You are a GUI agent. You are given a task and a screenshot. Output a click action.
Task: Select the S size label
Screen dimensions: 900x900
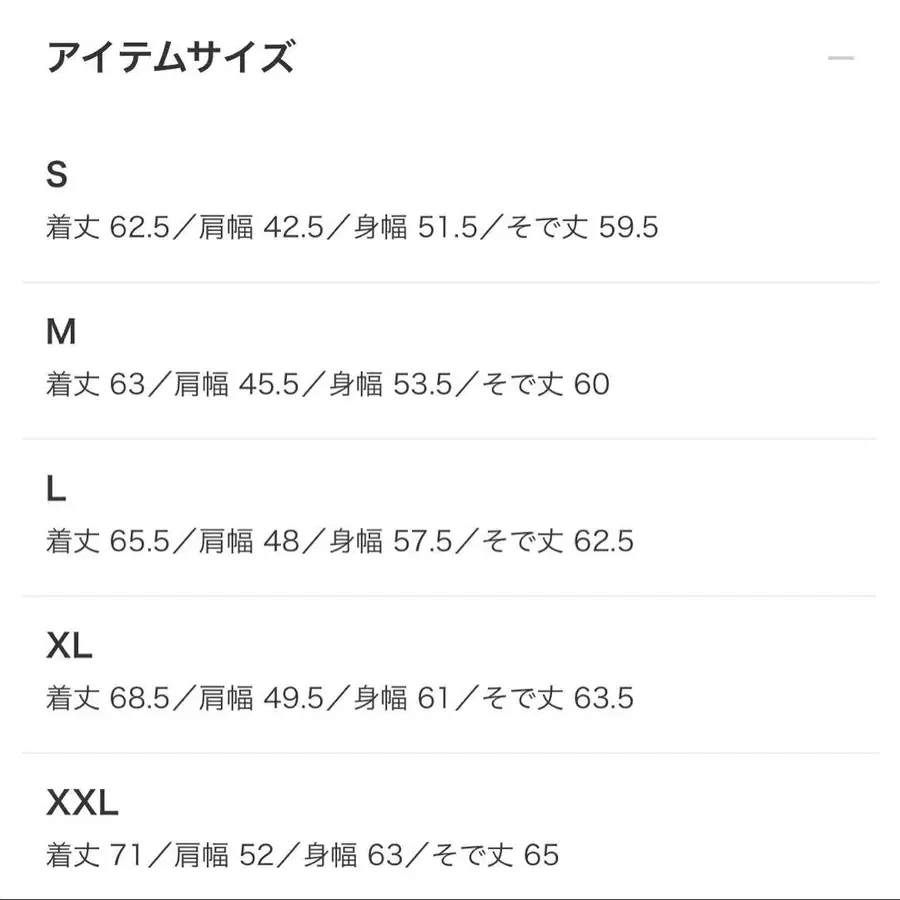[57, 175]
